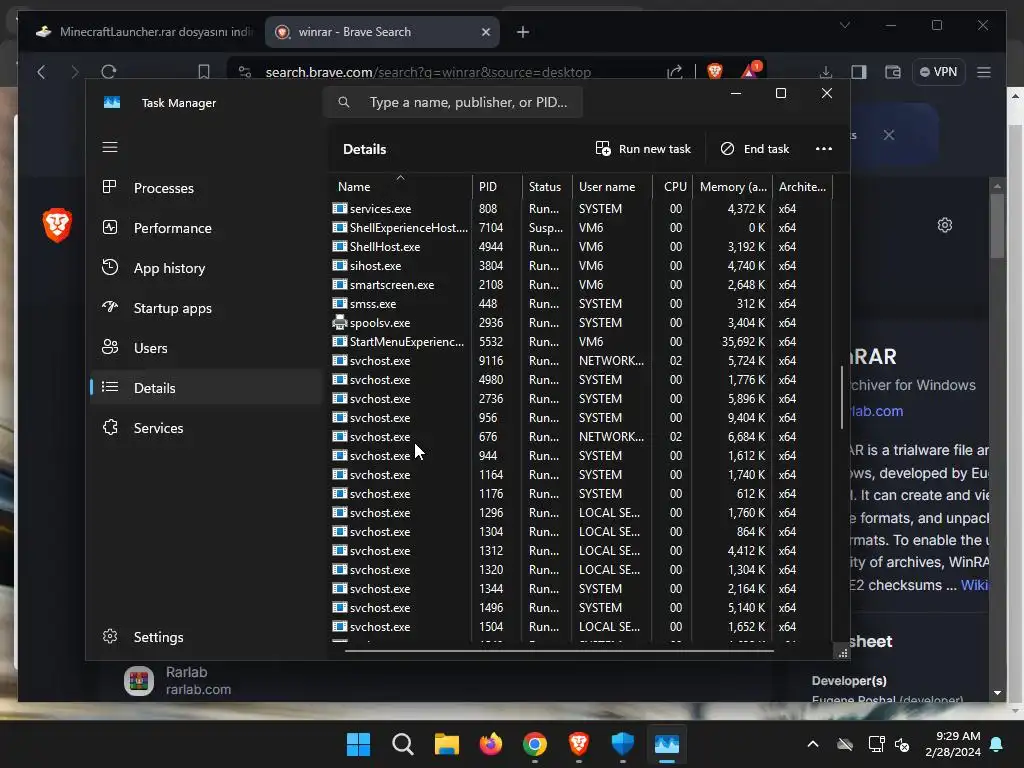Open Brave Rewards triangle icon
Viewport: 1024px width, 768px height.
(750, 71)
